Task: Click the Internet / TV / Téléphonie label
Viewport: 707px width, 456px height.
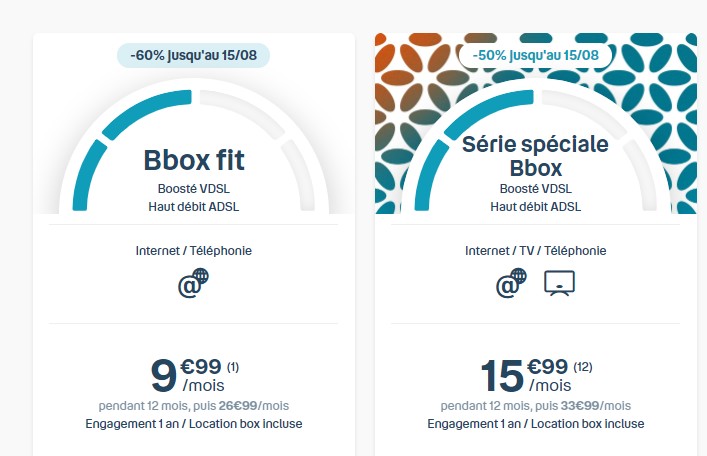Action: tap(535, 251)
